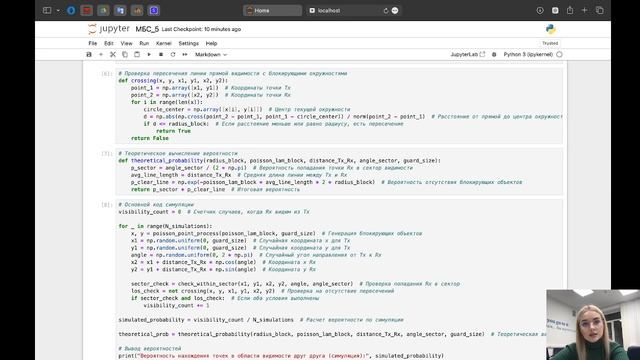Click the webcam video overlay
The width and height of the screenshot is (640, 360).
coord(593,325)
